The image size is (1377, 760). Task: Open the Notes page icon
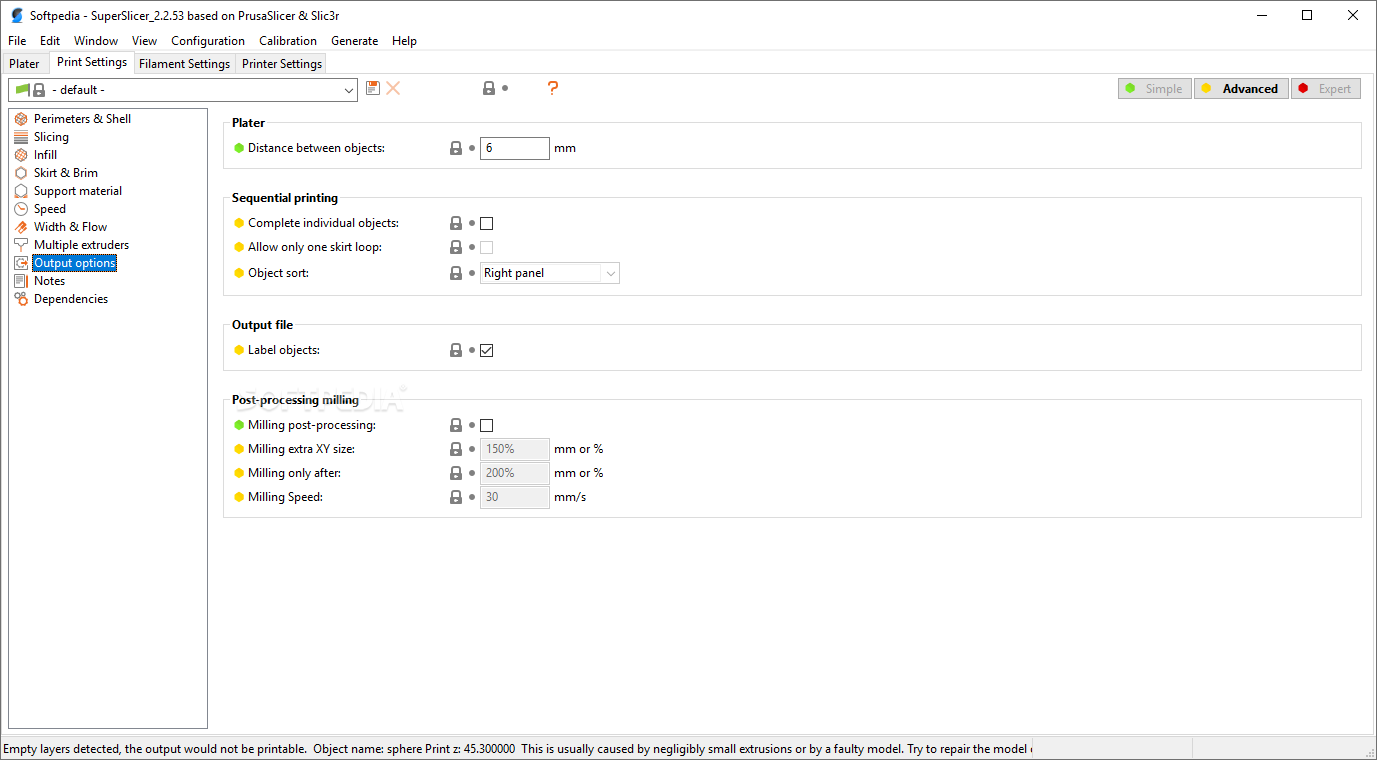pyautogui.click(x=21, y=281)
